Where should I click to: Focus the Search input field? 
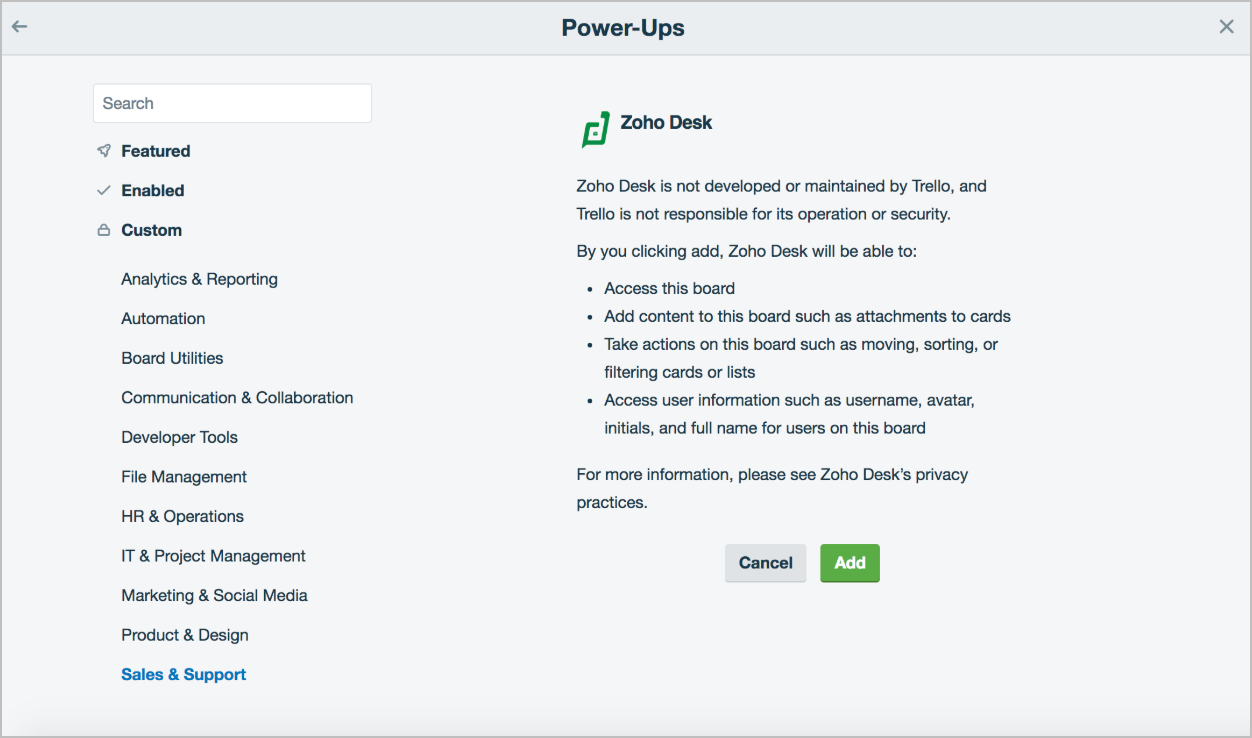[232, 103]
